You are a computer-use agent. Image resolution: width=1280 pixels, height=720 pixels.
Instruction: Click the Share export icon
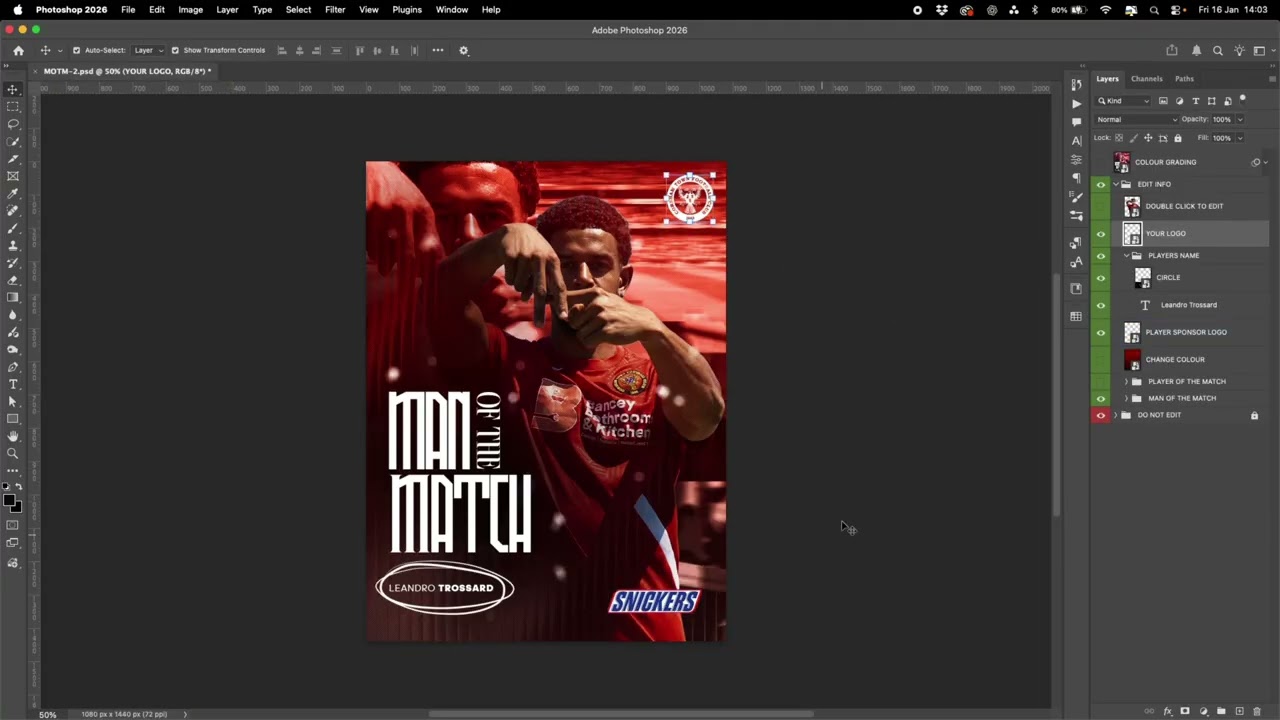tap(1172, 50)
